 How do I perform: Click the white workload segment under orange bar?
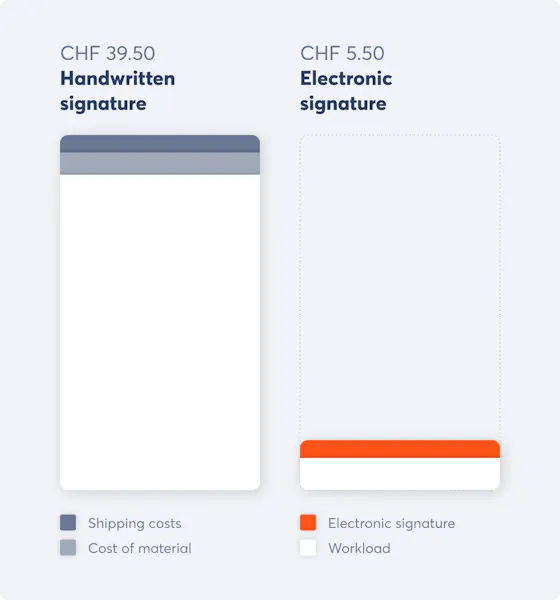coord(400,474)
